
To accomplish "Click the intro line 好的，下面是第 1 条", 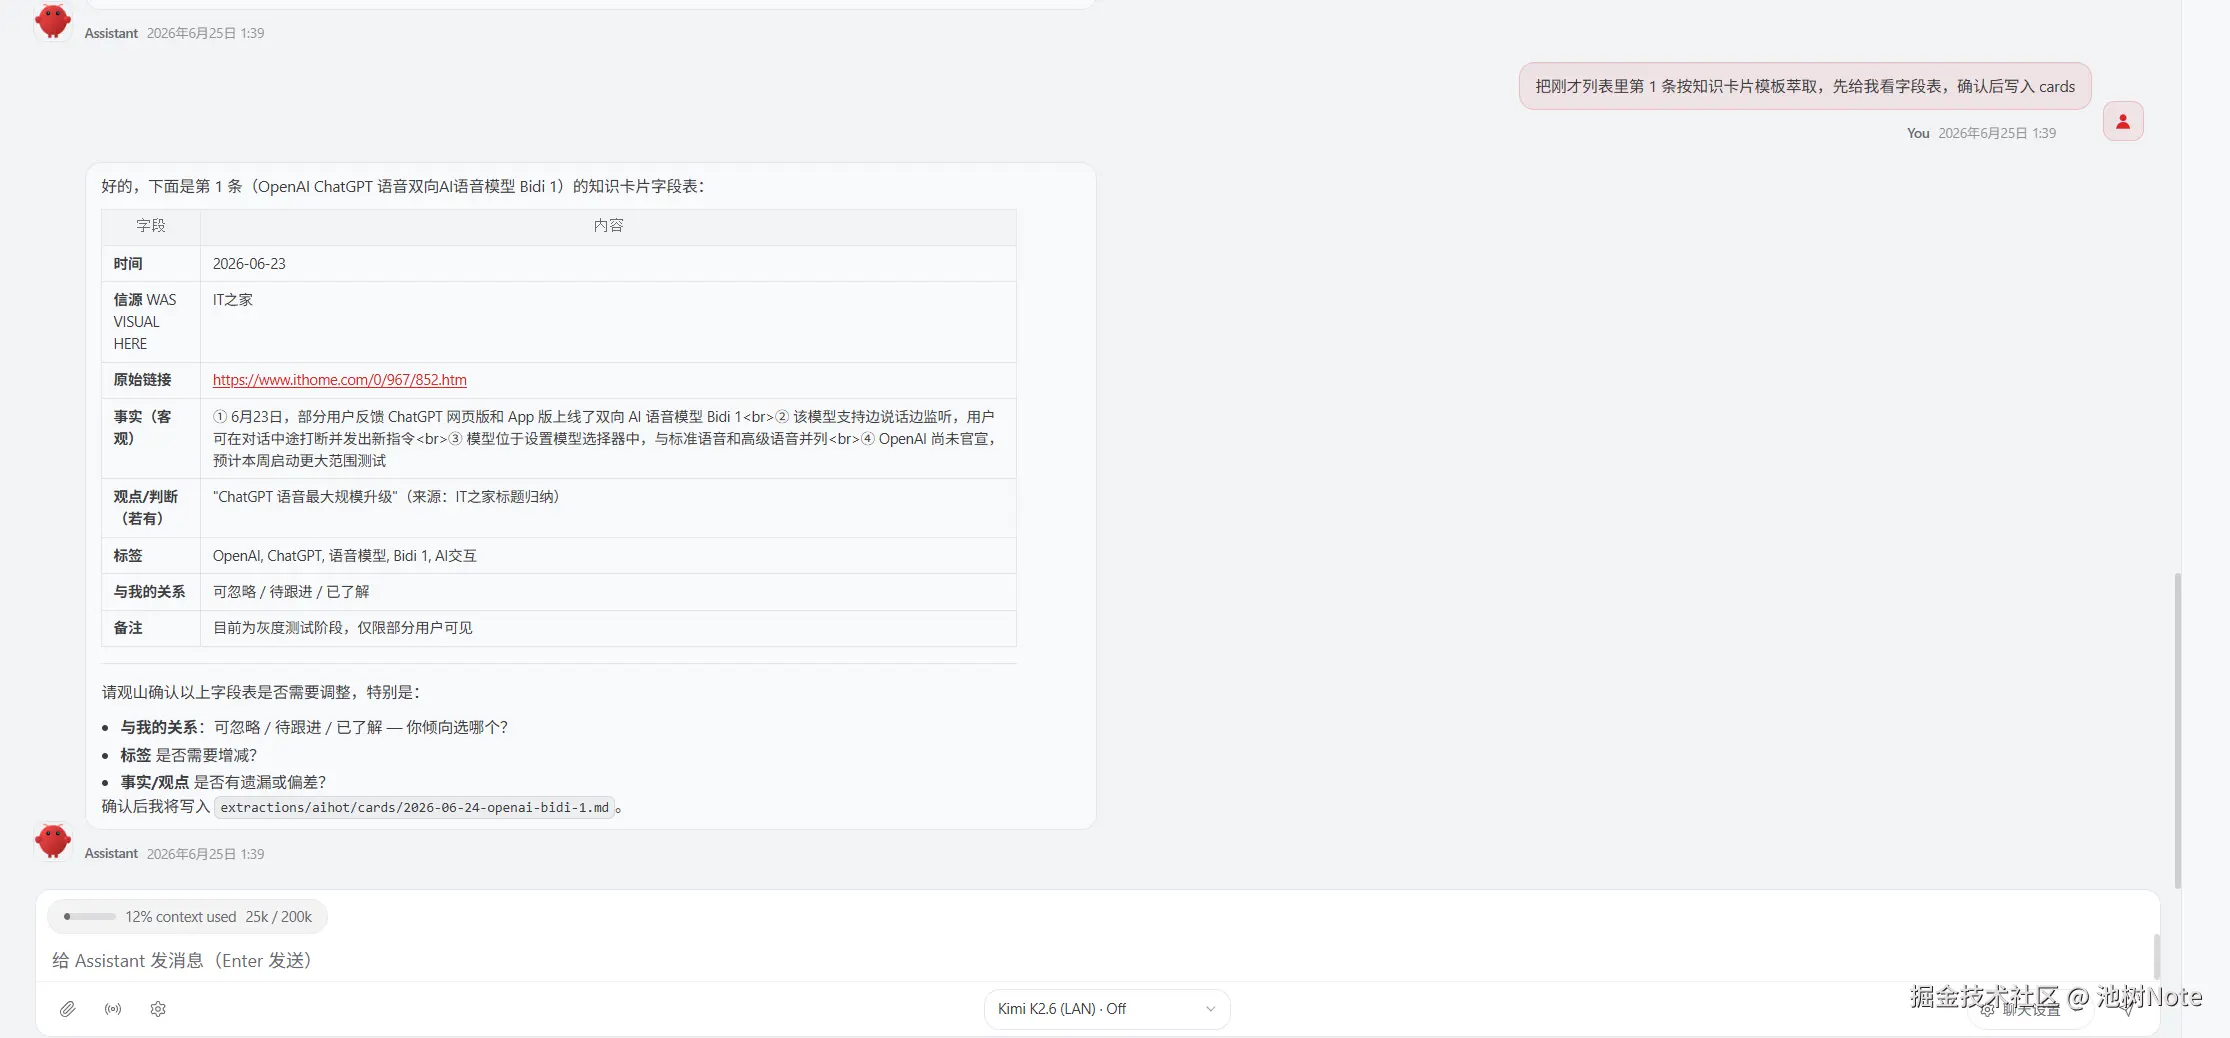I will 403,186.
